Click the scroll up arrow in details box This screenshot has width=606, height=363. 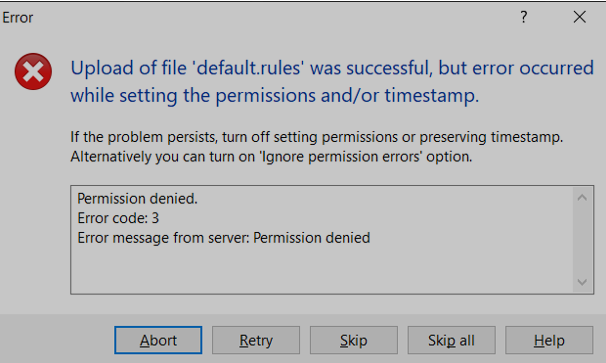pyautogui.click(x=582, y=198)
